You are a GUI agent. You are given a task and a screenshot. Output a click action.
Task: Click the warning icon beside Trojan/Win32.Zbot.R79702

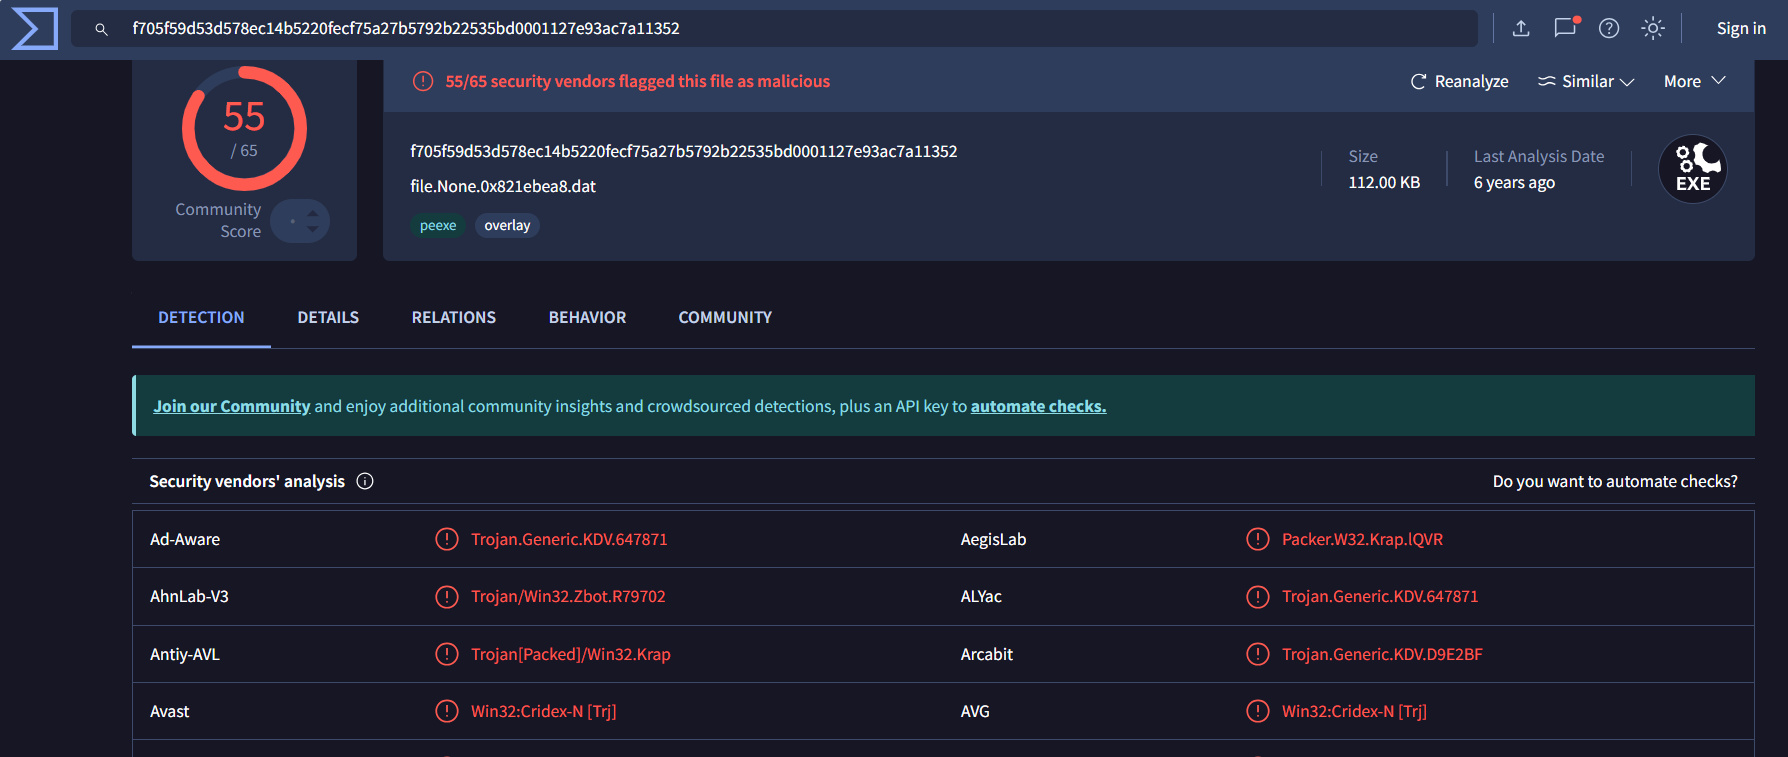click(x=447, y=596)
